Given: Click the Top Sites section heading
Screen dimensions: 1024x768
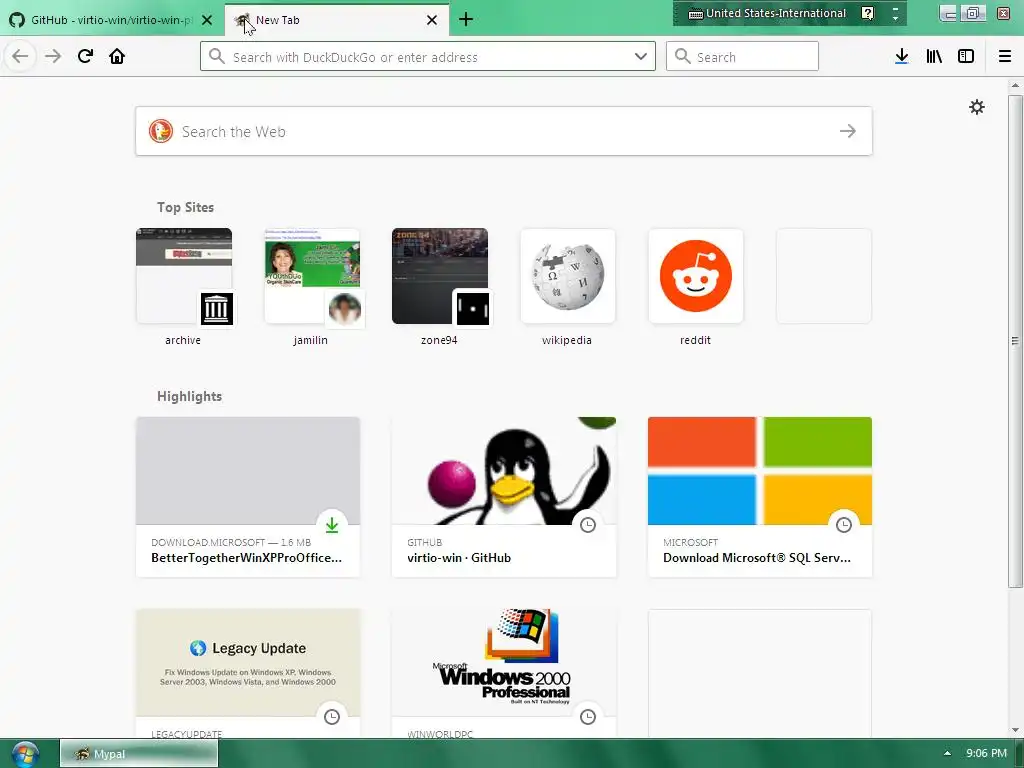Looking at the screenshot, I should pyautogui.click(x=185, y=207).
